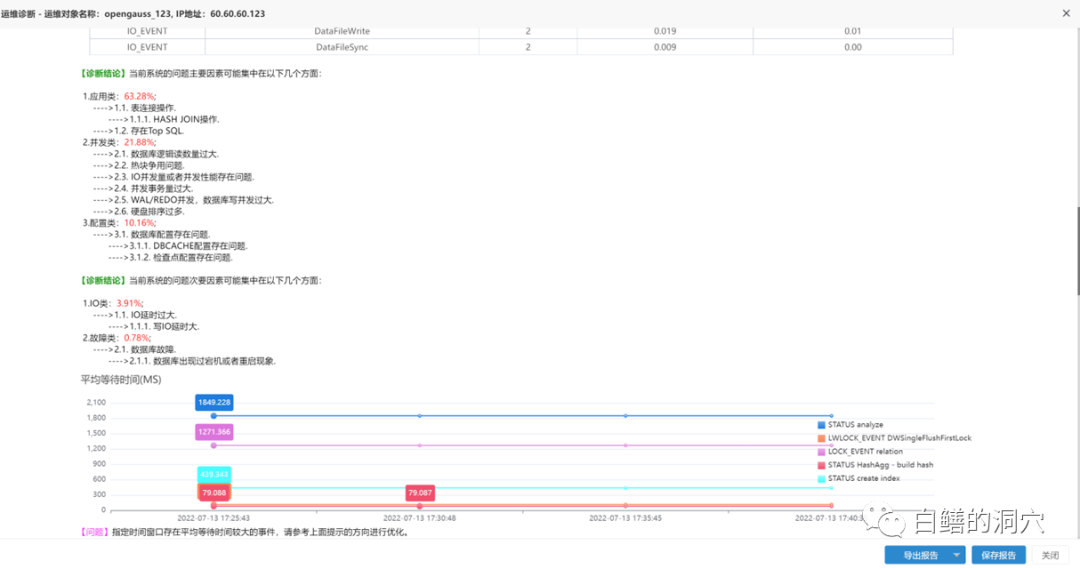Image resolution: width=1080 pixels, height=569 pixels.
Task: Close the 运维诊断 dialog with the X icon
Action: click(1066, 12)
